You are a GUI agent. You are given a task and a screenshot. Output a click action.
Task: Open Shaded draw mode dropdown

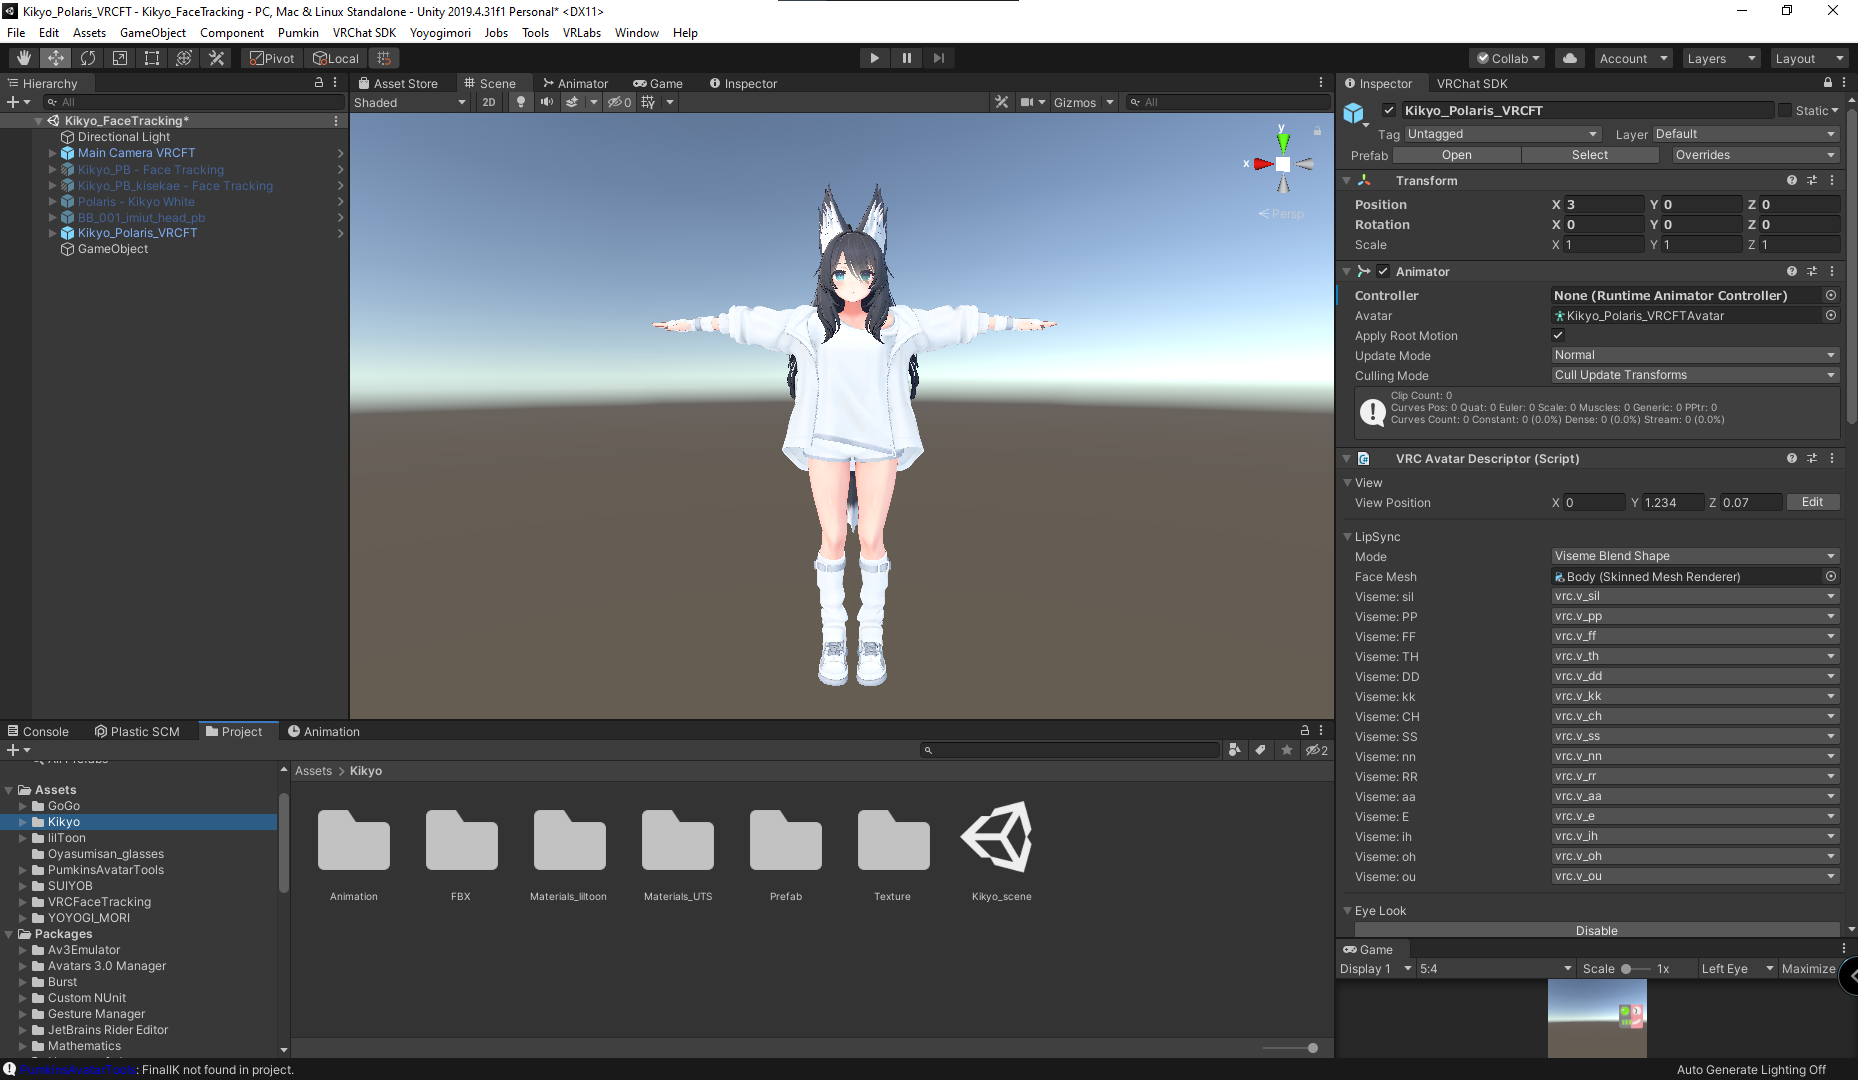(x=410, y=102)
